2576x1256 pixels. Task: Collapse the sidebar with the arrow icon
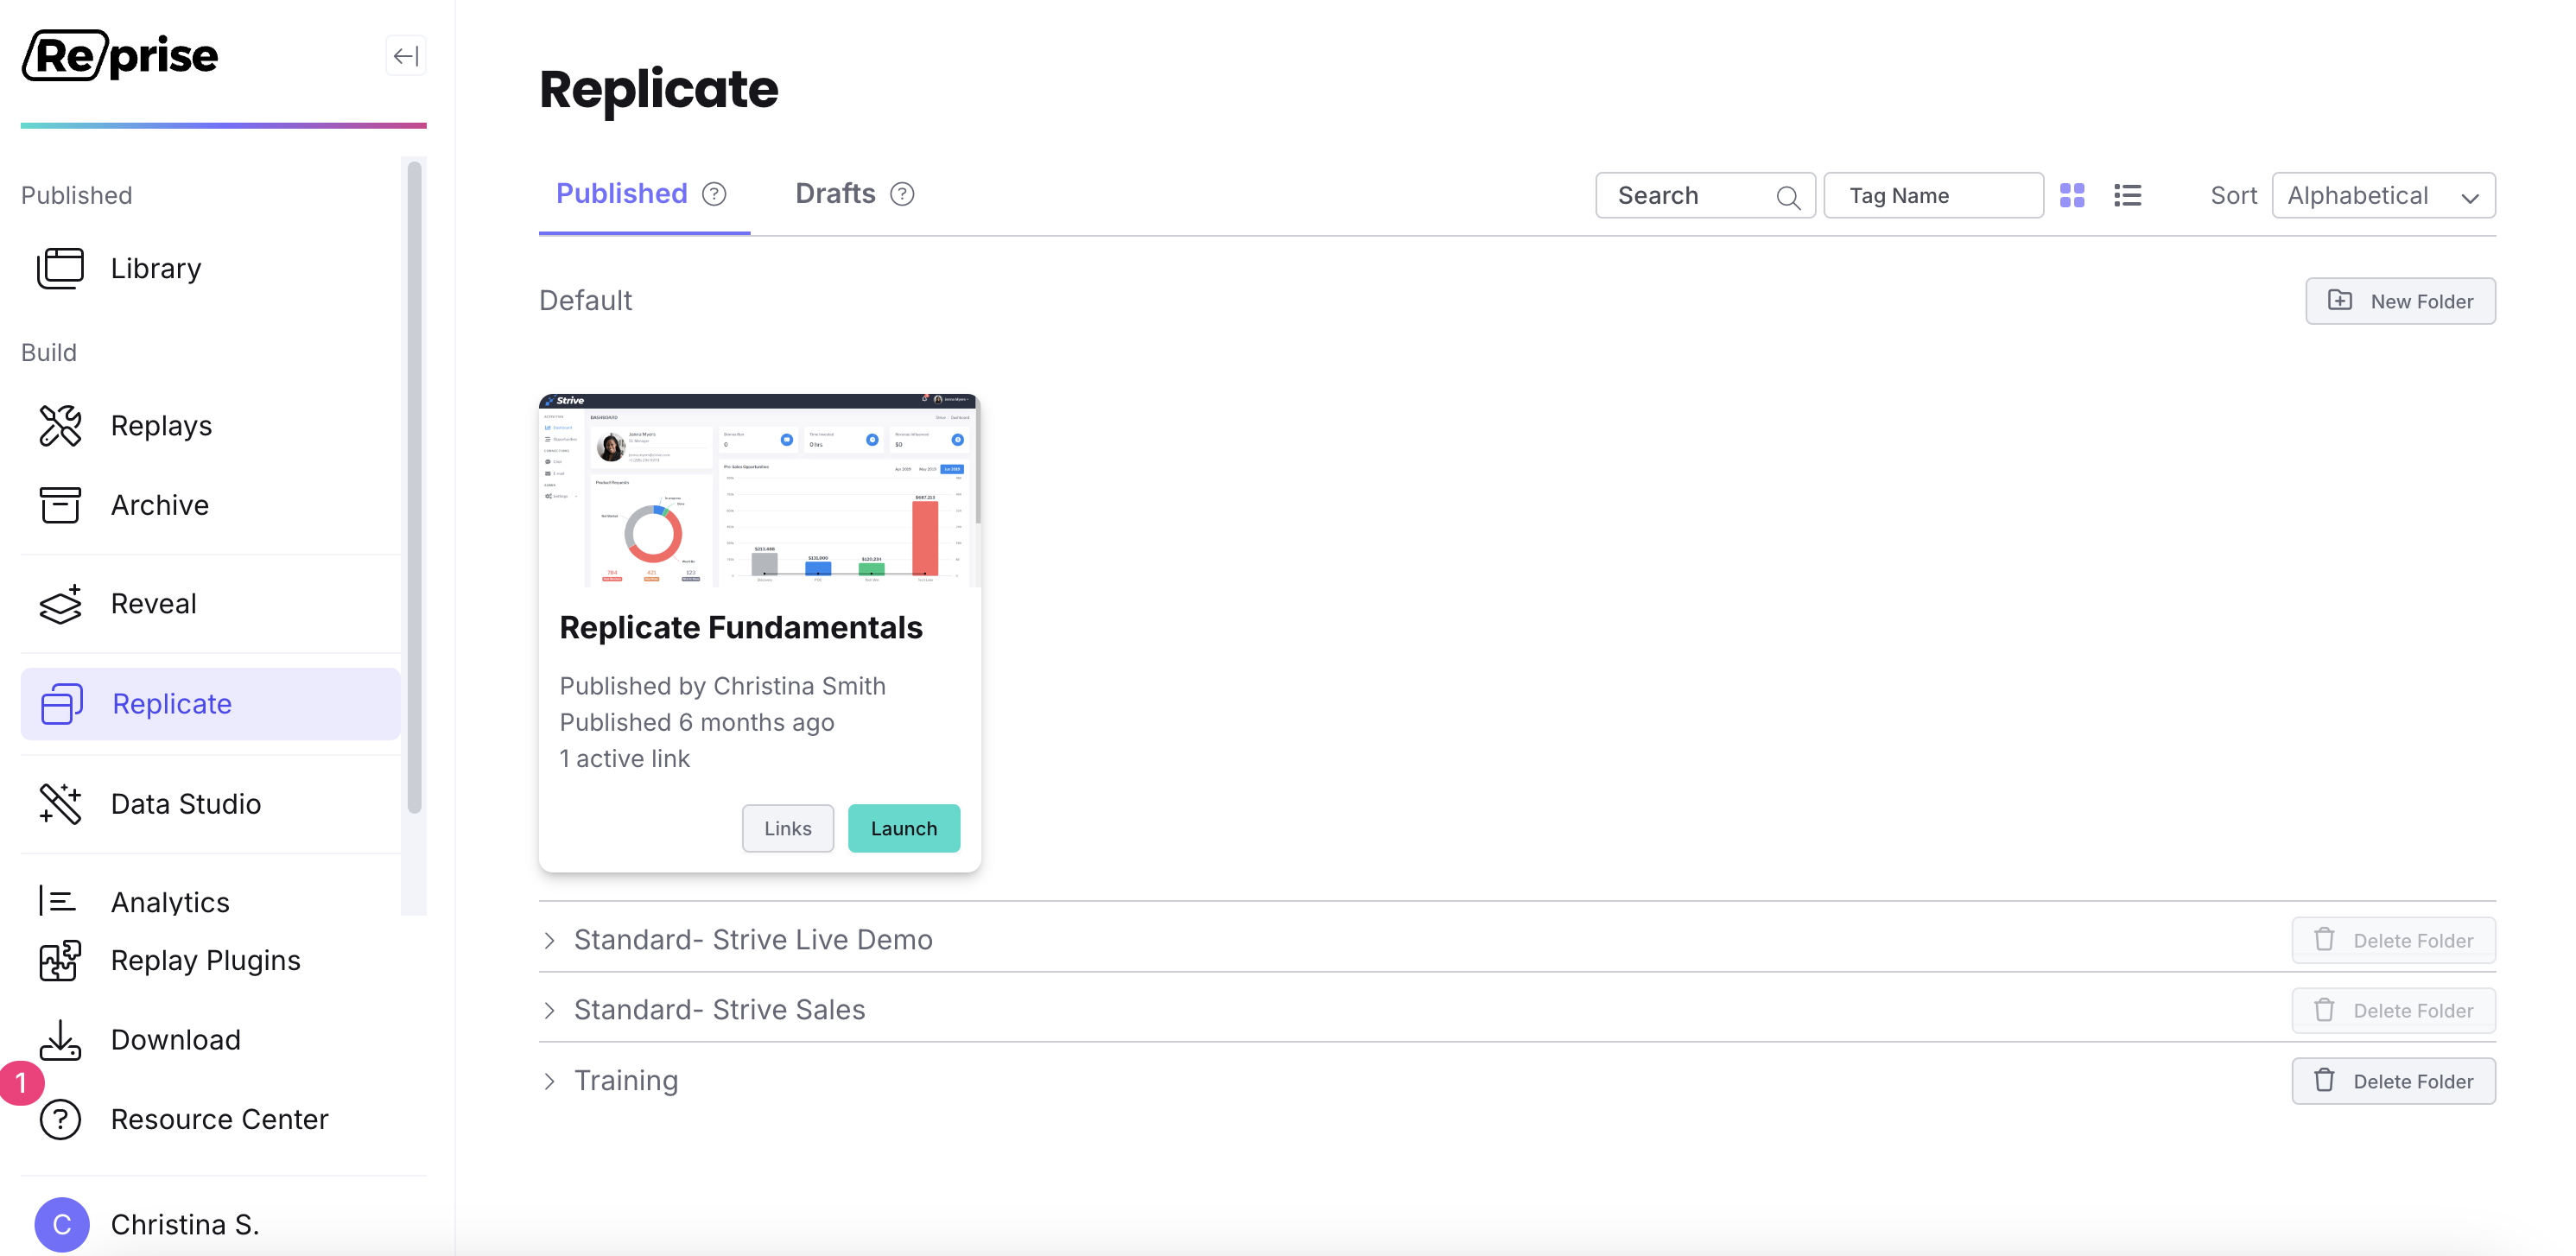[x=405, y=56]
